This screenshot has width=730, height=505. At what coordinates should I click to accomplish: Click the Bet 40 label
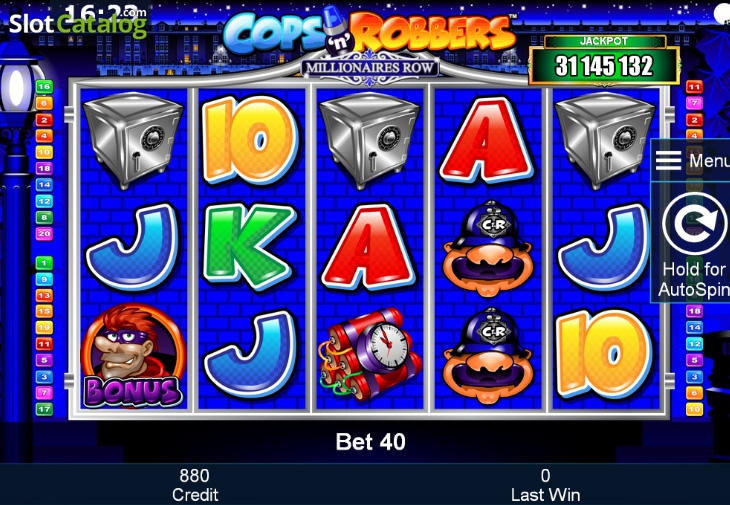[371, 442]
